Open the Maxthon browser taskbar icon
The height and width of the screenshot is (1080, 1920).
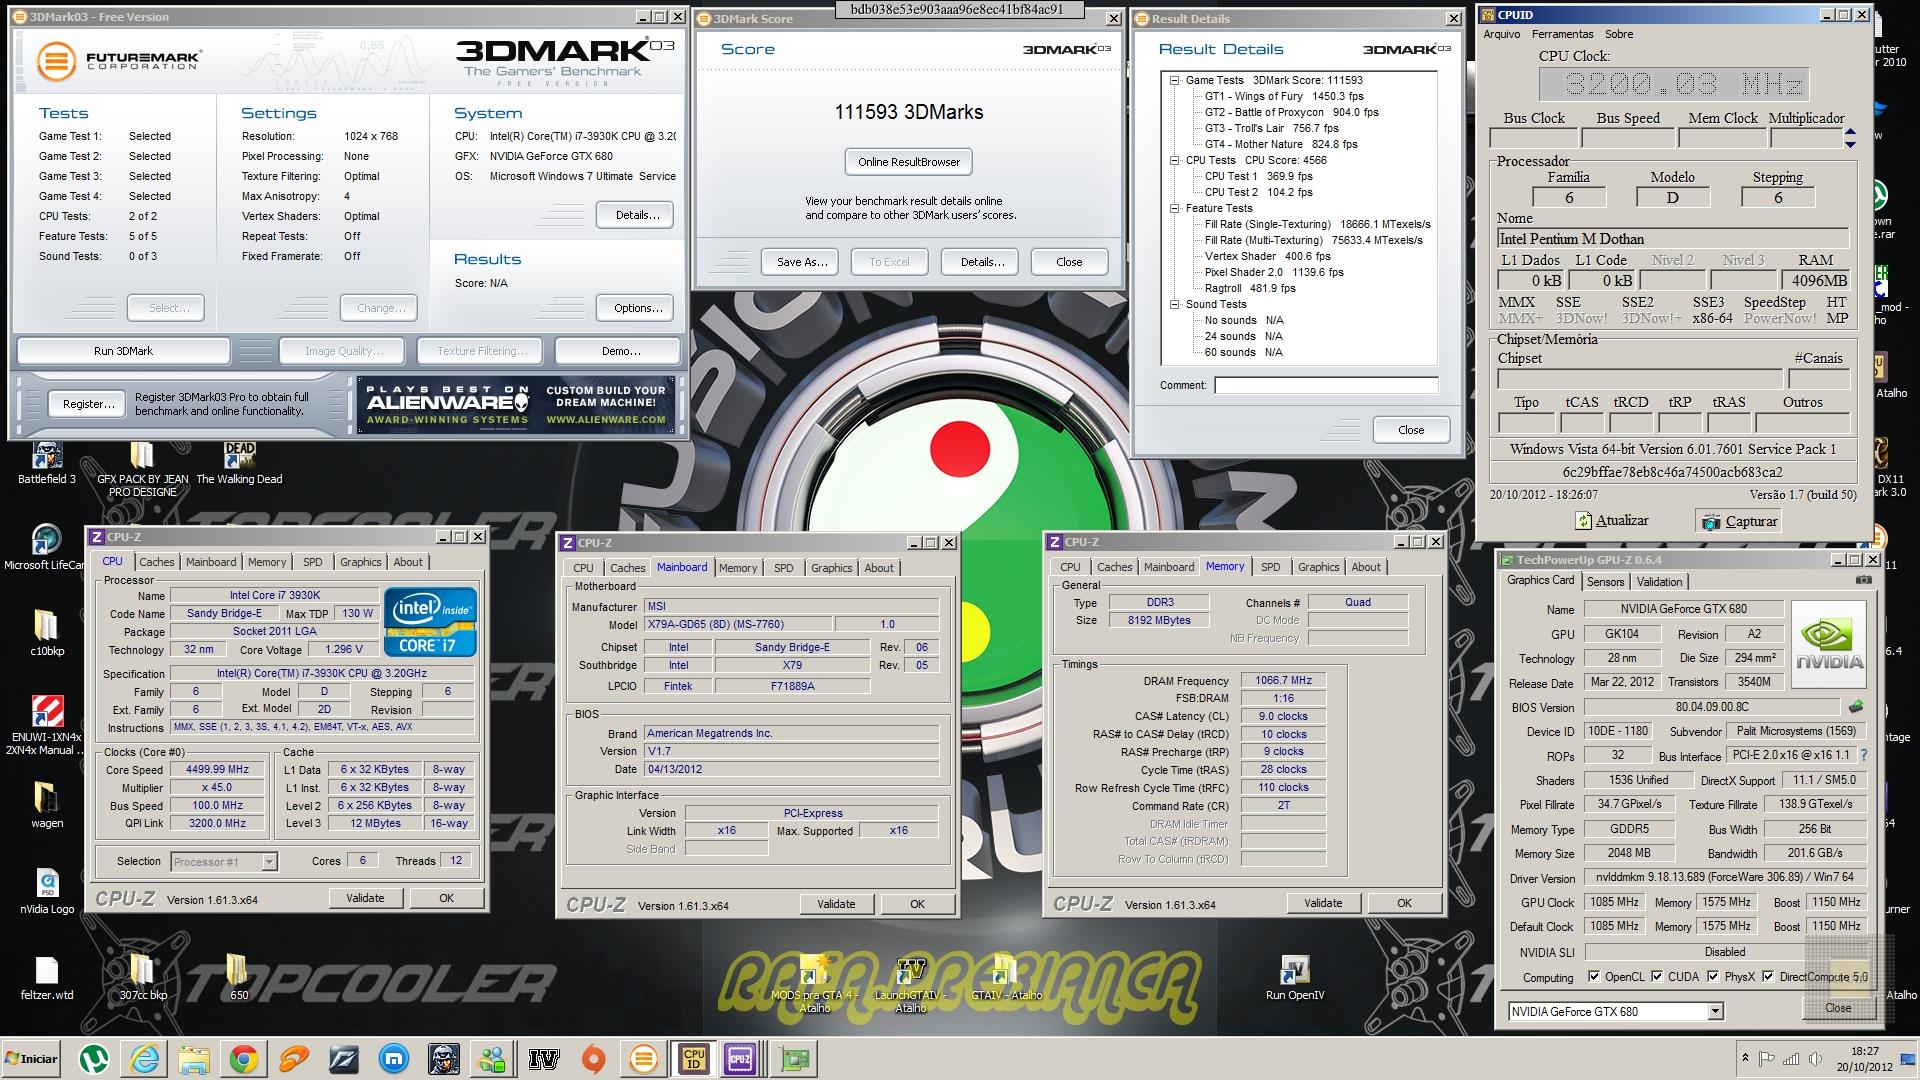coord(394,1059)
